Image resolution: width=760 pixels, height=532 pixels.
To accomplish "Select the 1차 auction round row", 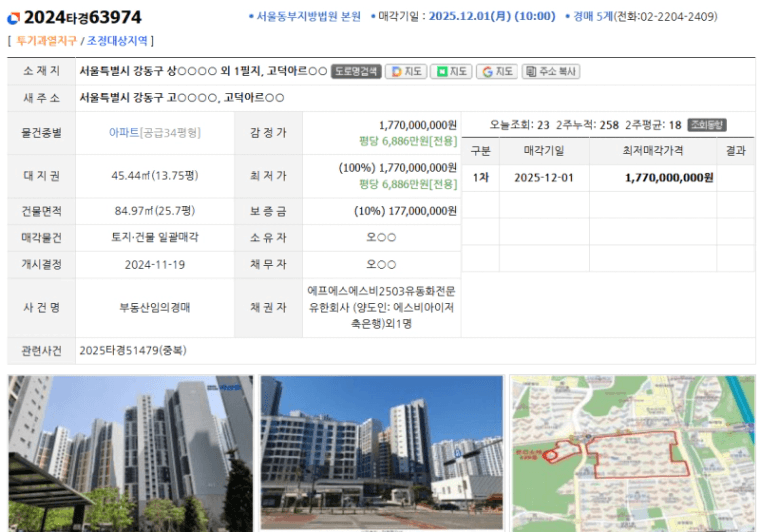I will 480,177.
